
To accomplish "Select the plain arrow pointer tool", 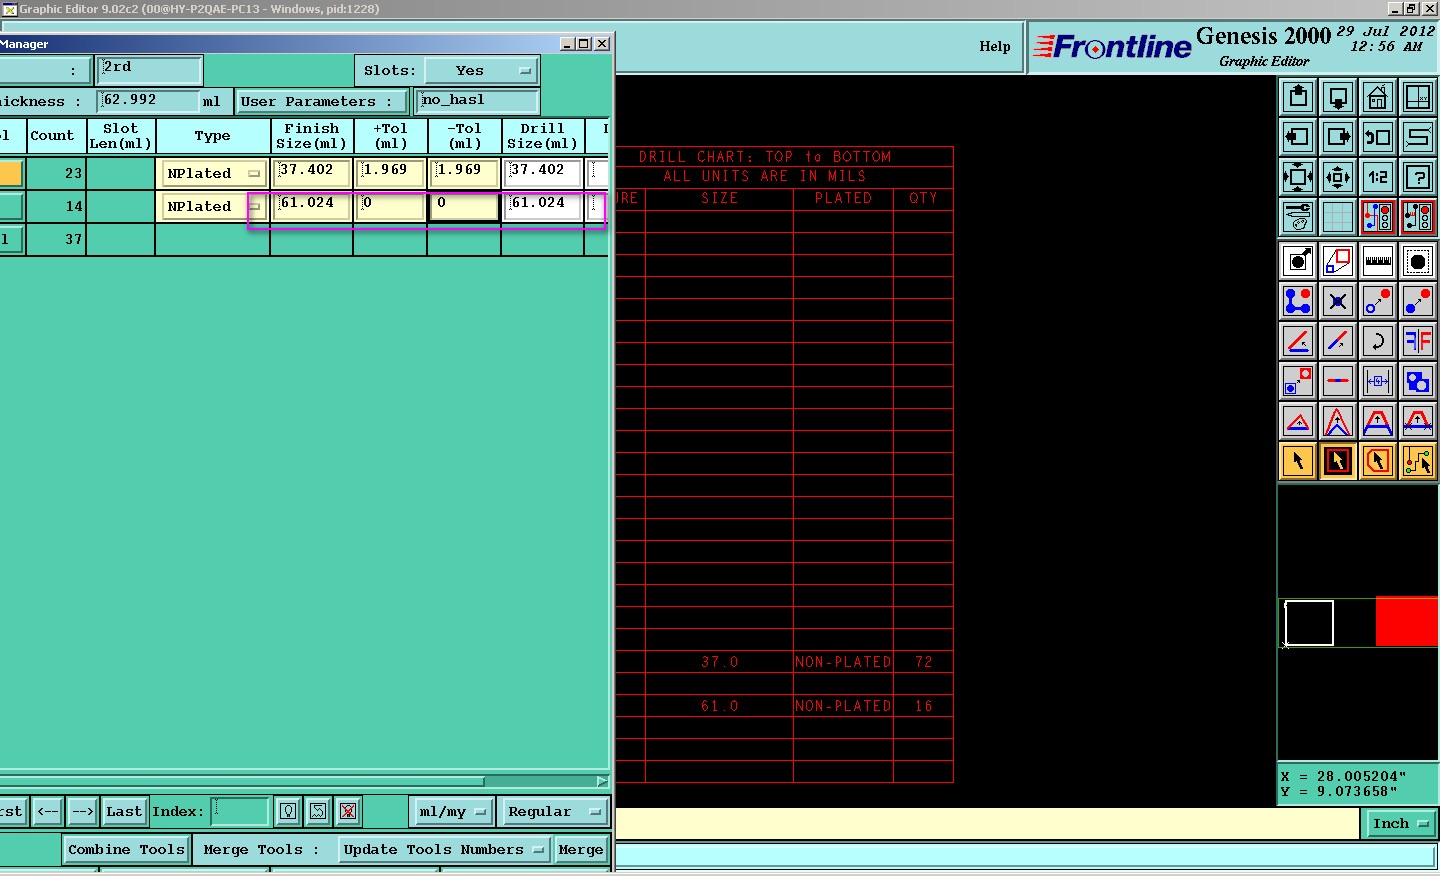I will [x=1298, y=461].
